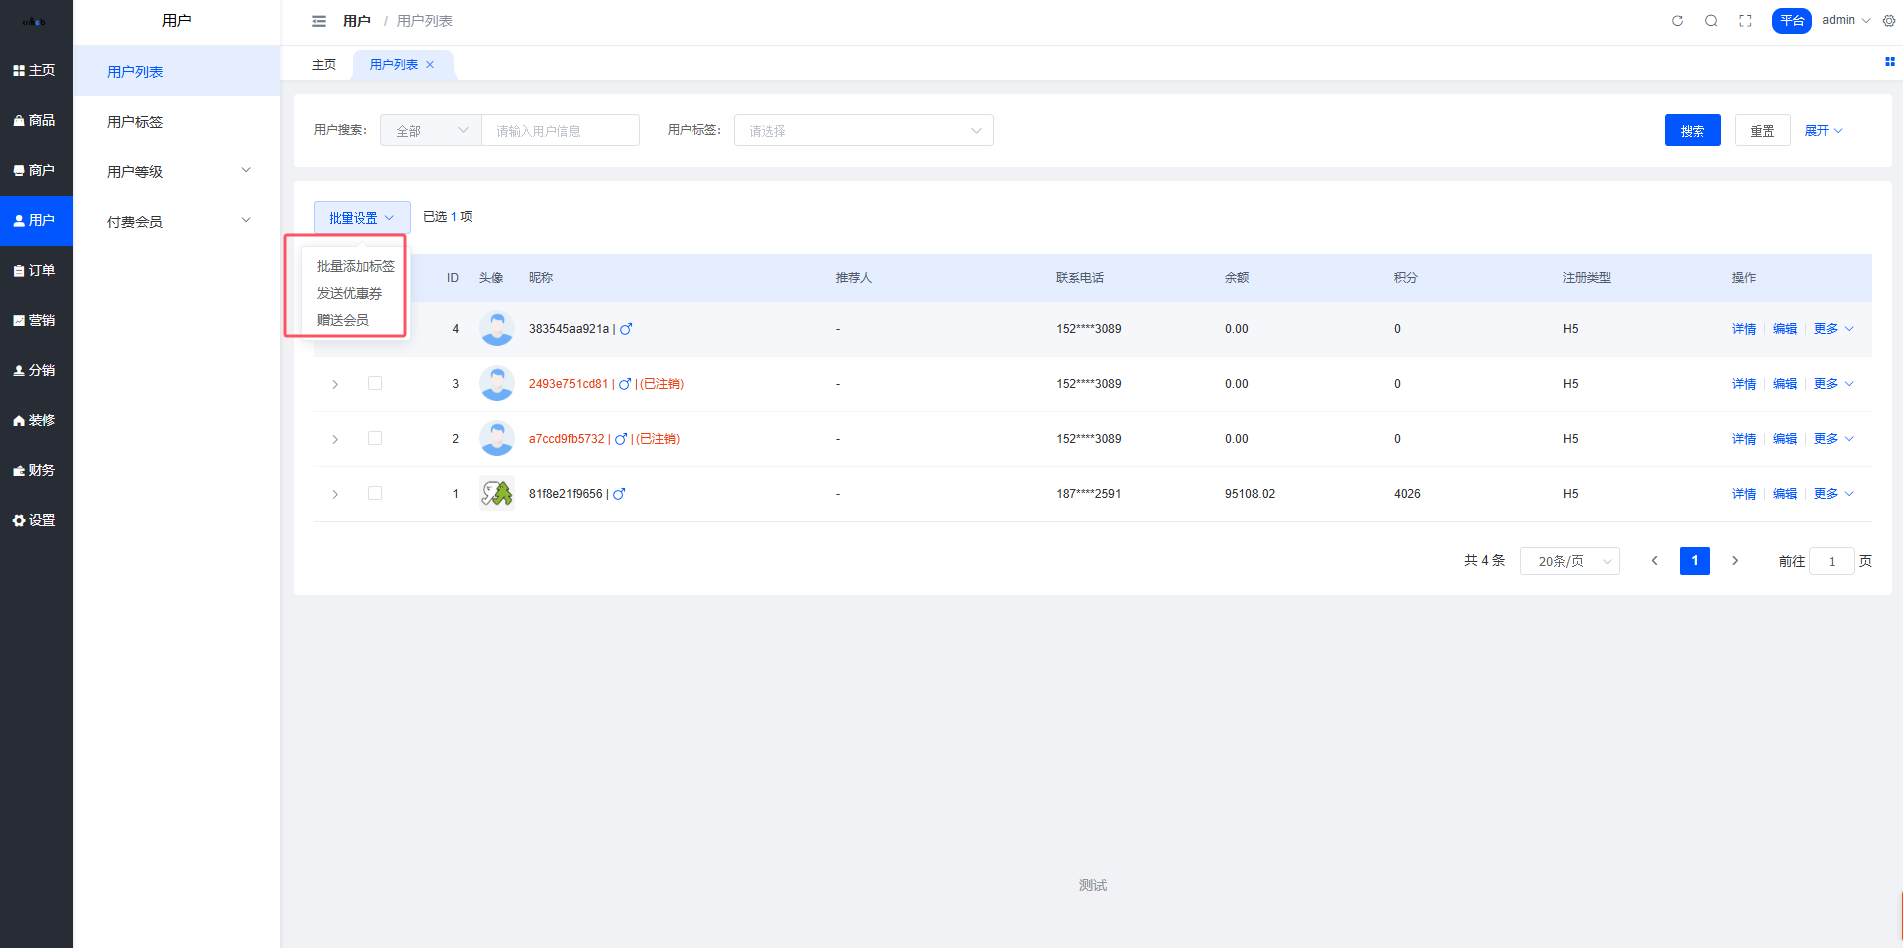The height and width of the screenshot is (948, 1903).
Task: Open 营销 from the left sidebar
Action: click(36, 320)
